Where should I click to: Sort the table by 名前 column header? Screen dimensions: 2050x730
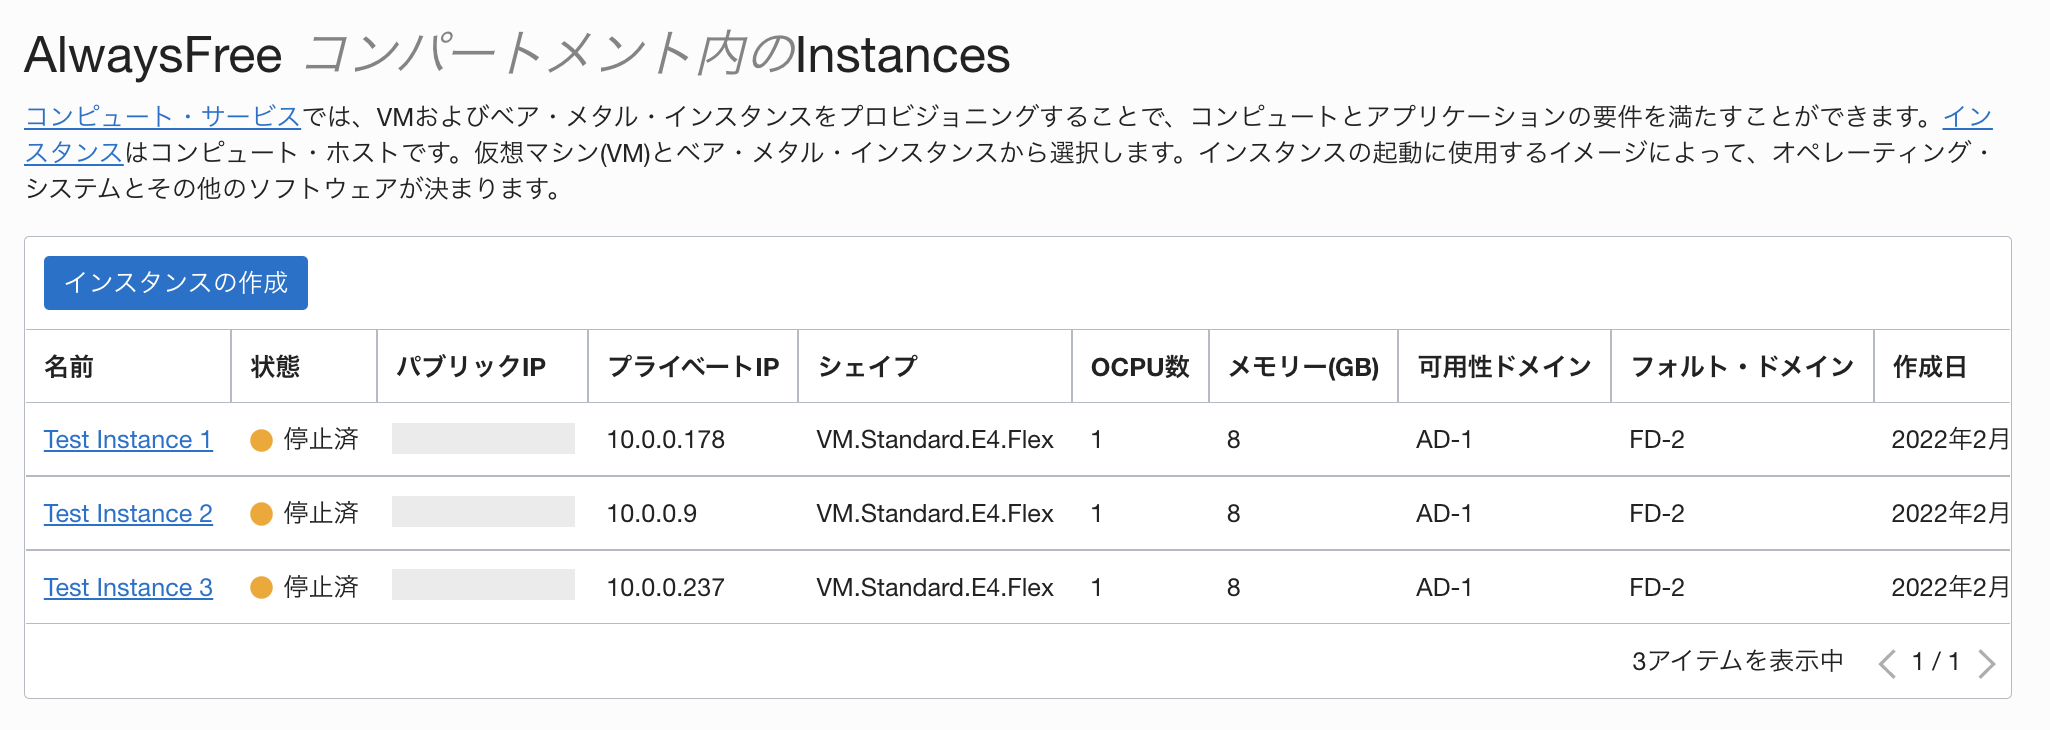[x=68, y=367]
